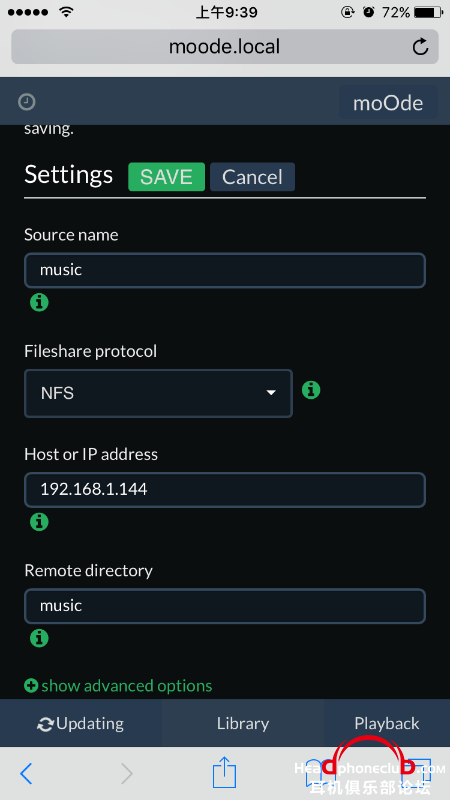Image resolution: width=450 pixels, height=800 pixels.
Task: Click info icon beside Fileshare protocol dropdown
Action: coord(311,390)
